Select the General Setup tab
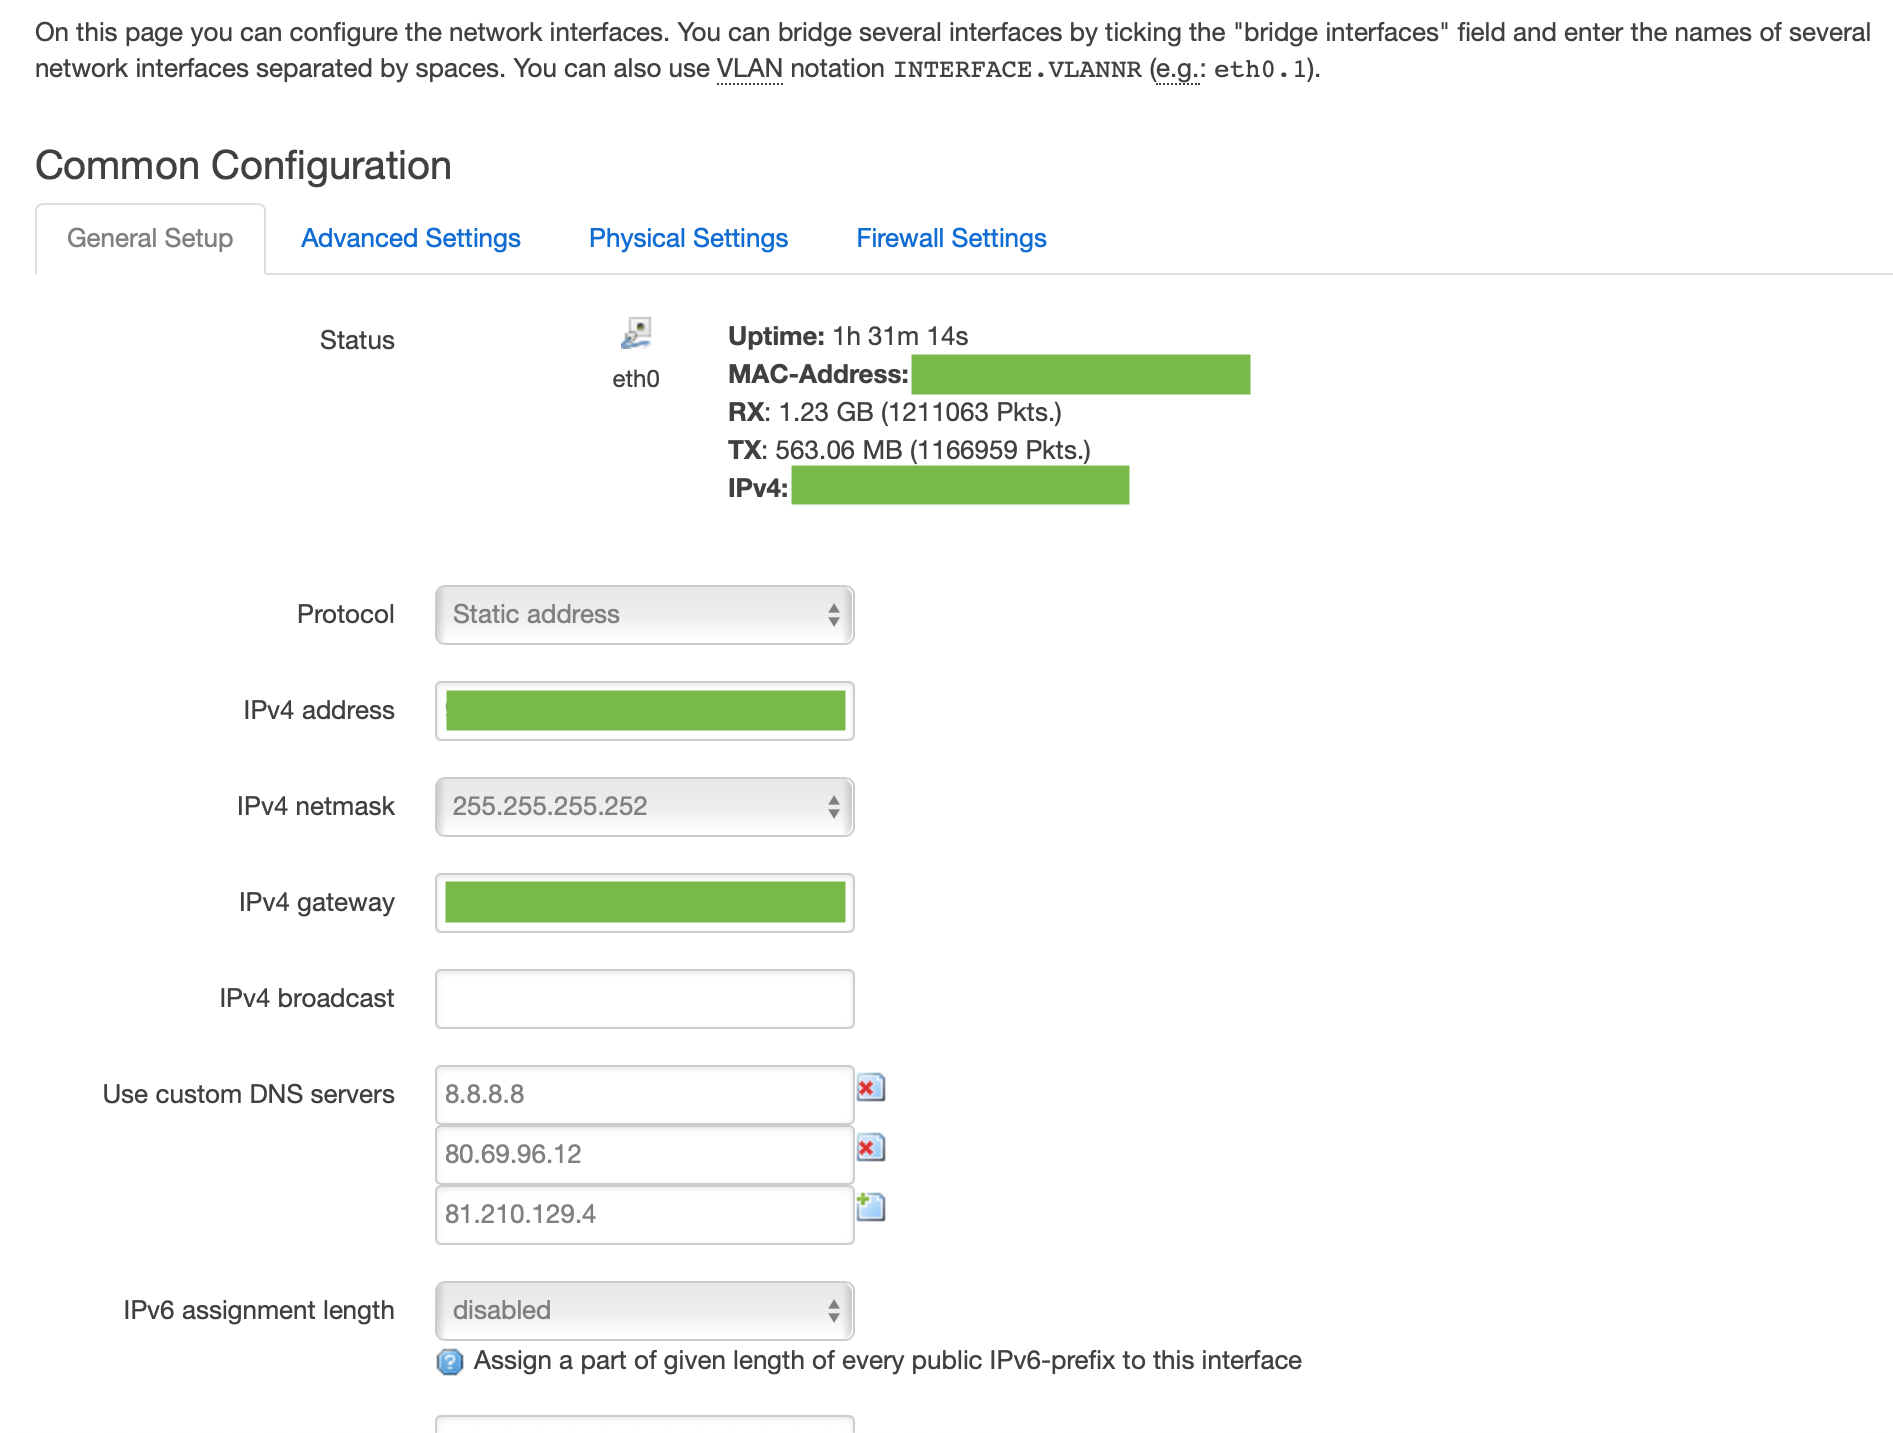Screen dimensions: 1893x1433 [148, 238]
